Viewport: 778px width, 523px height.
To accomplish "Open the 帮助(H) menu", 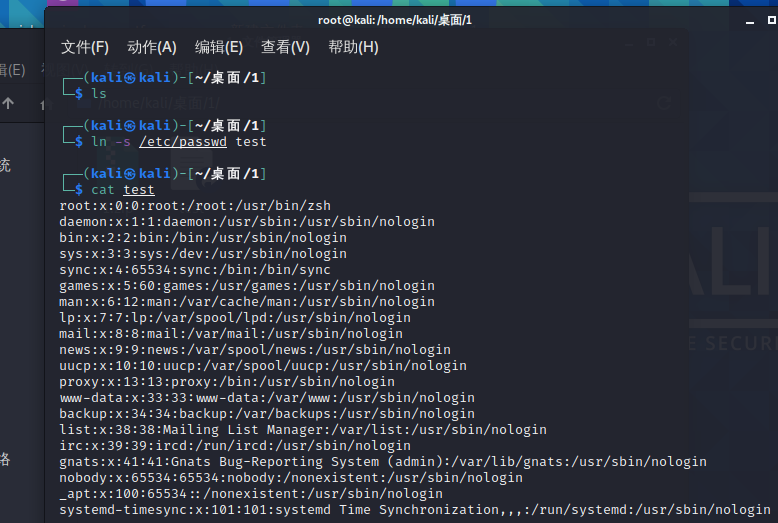I will click(353, 47).
